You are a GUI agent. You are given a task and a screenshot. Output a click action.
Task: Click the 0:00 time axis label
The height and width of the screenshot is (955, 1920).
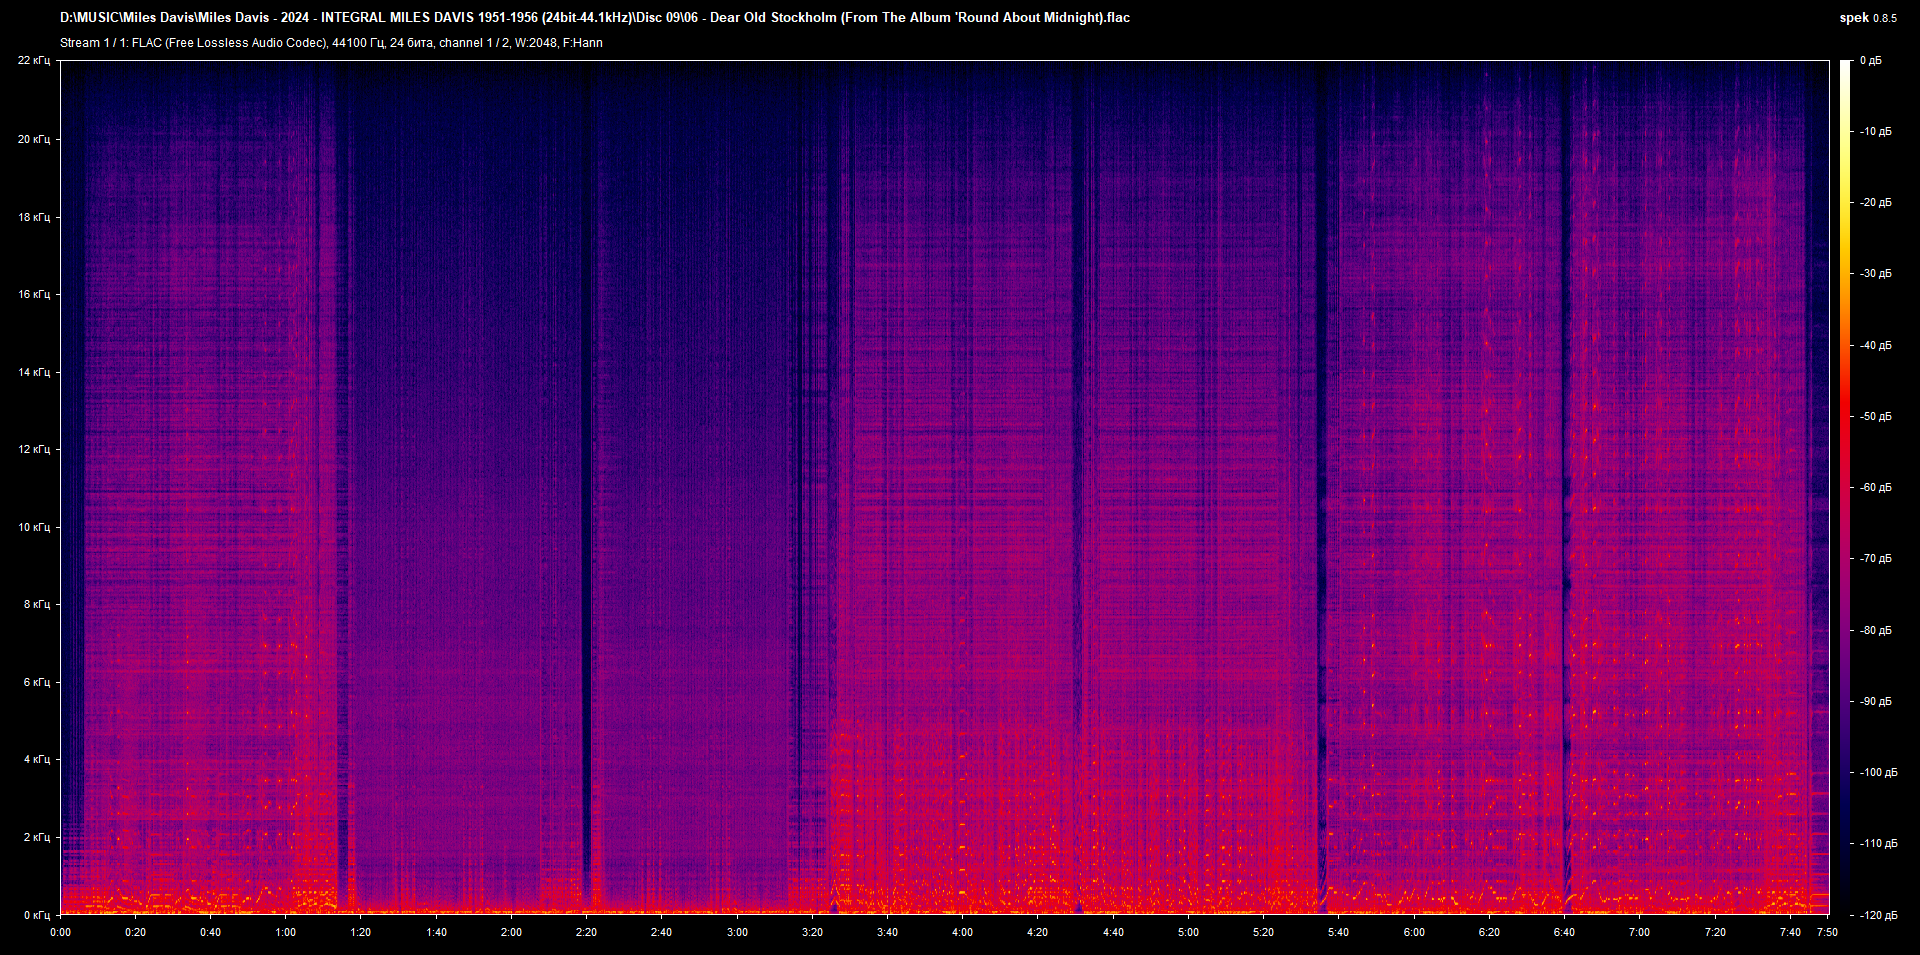[61, 932]
